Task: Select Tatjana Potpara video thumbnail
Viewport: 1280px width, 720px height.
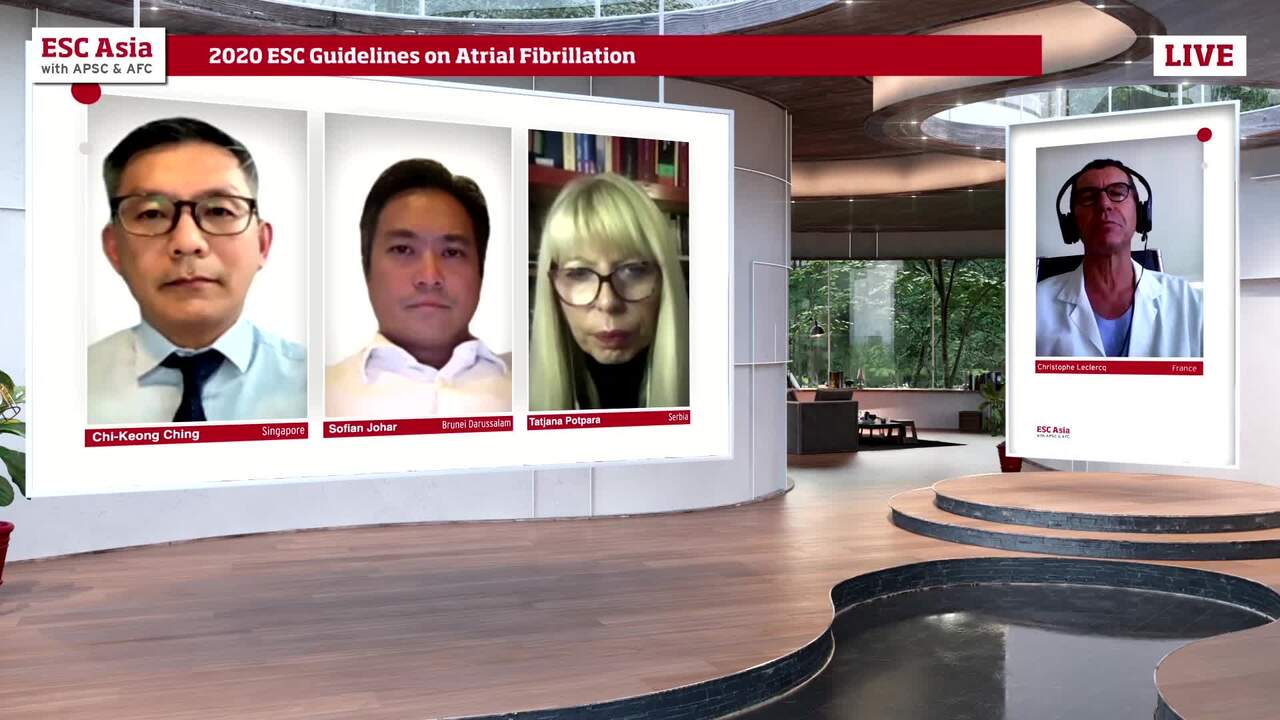Action: pyautogui.click(x=608, y=270)
